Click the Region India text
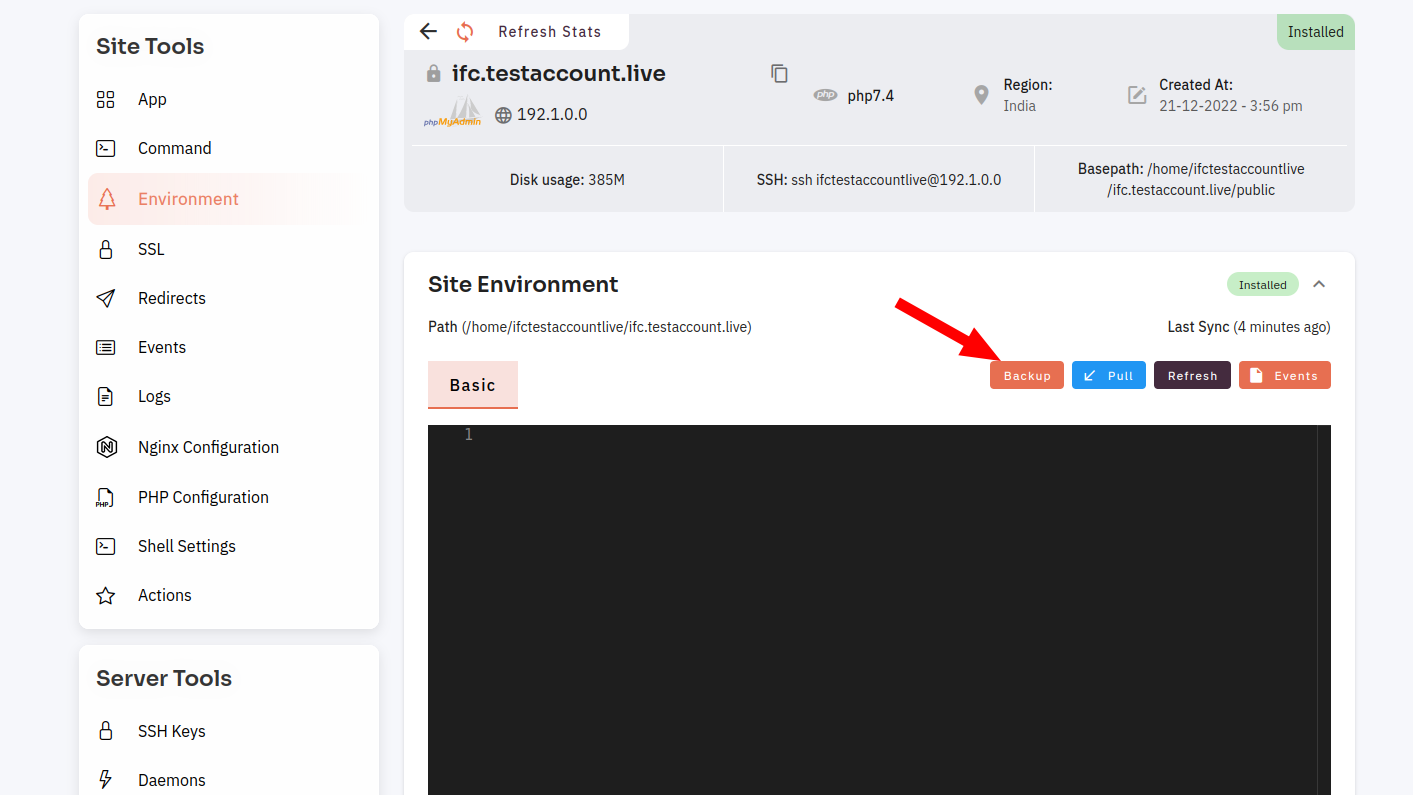Screen dimensions: 1413x795 click(1020, 106)
